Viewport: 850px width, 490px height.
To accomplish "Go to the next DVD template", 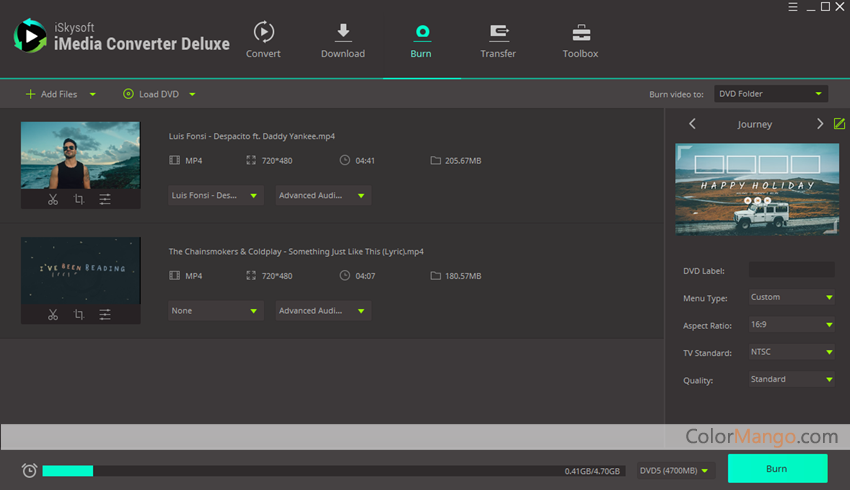I will coord(820,124).
